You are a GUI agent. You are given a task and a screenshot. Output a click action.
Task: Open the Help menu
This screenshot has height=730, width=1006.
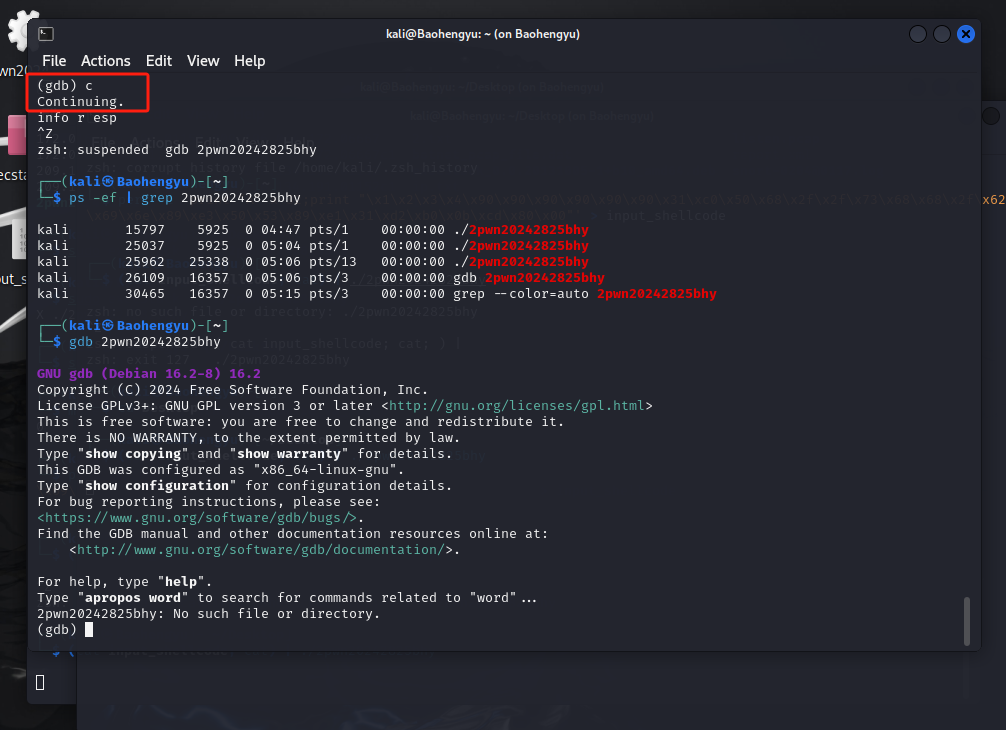pyautogui.click(x=250, y=61)
